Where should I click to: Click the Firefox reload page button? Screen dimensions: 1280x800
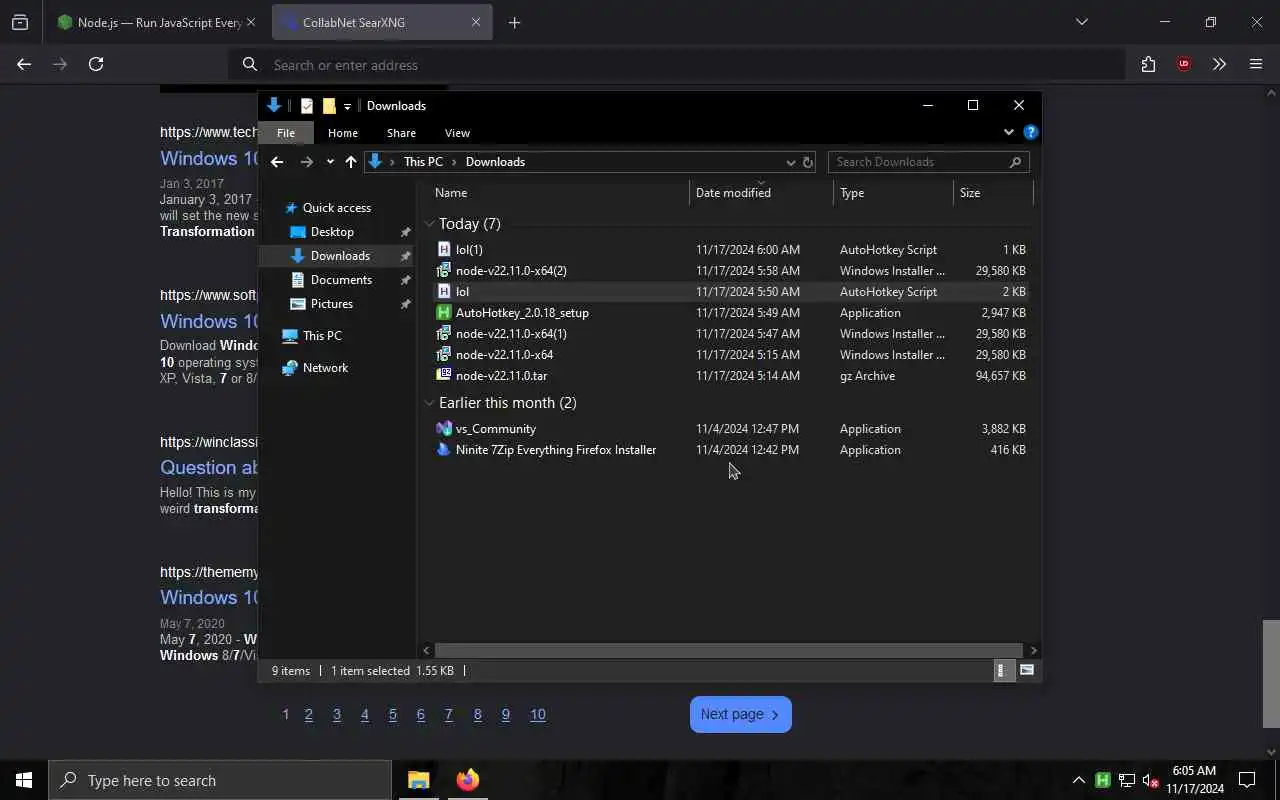tap(96, 64)
